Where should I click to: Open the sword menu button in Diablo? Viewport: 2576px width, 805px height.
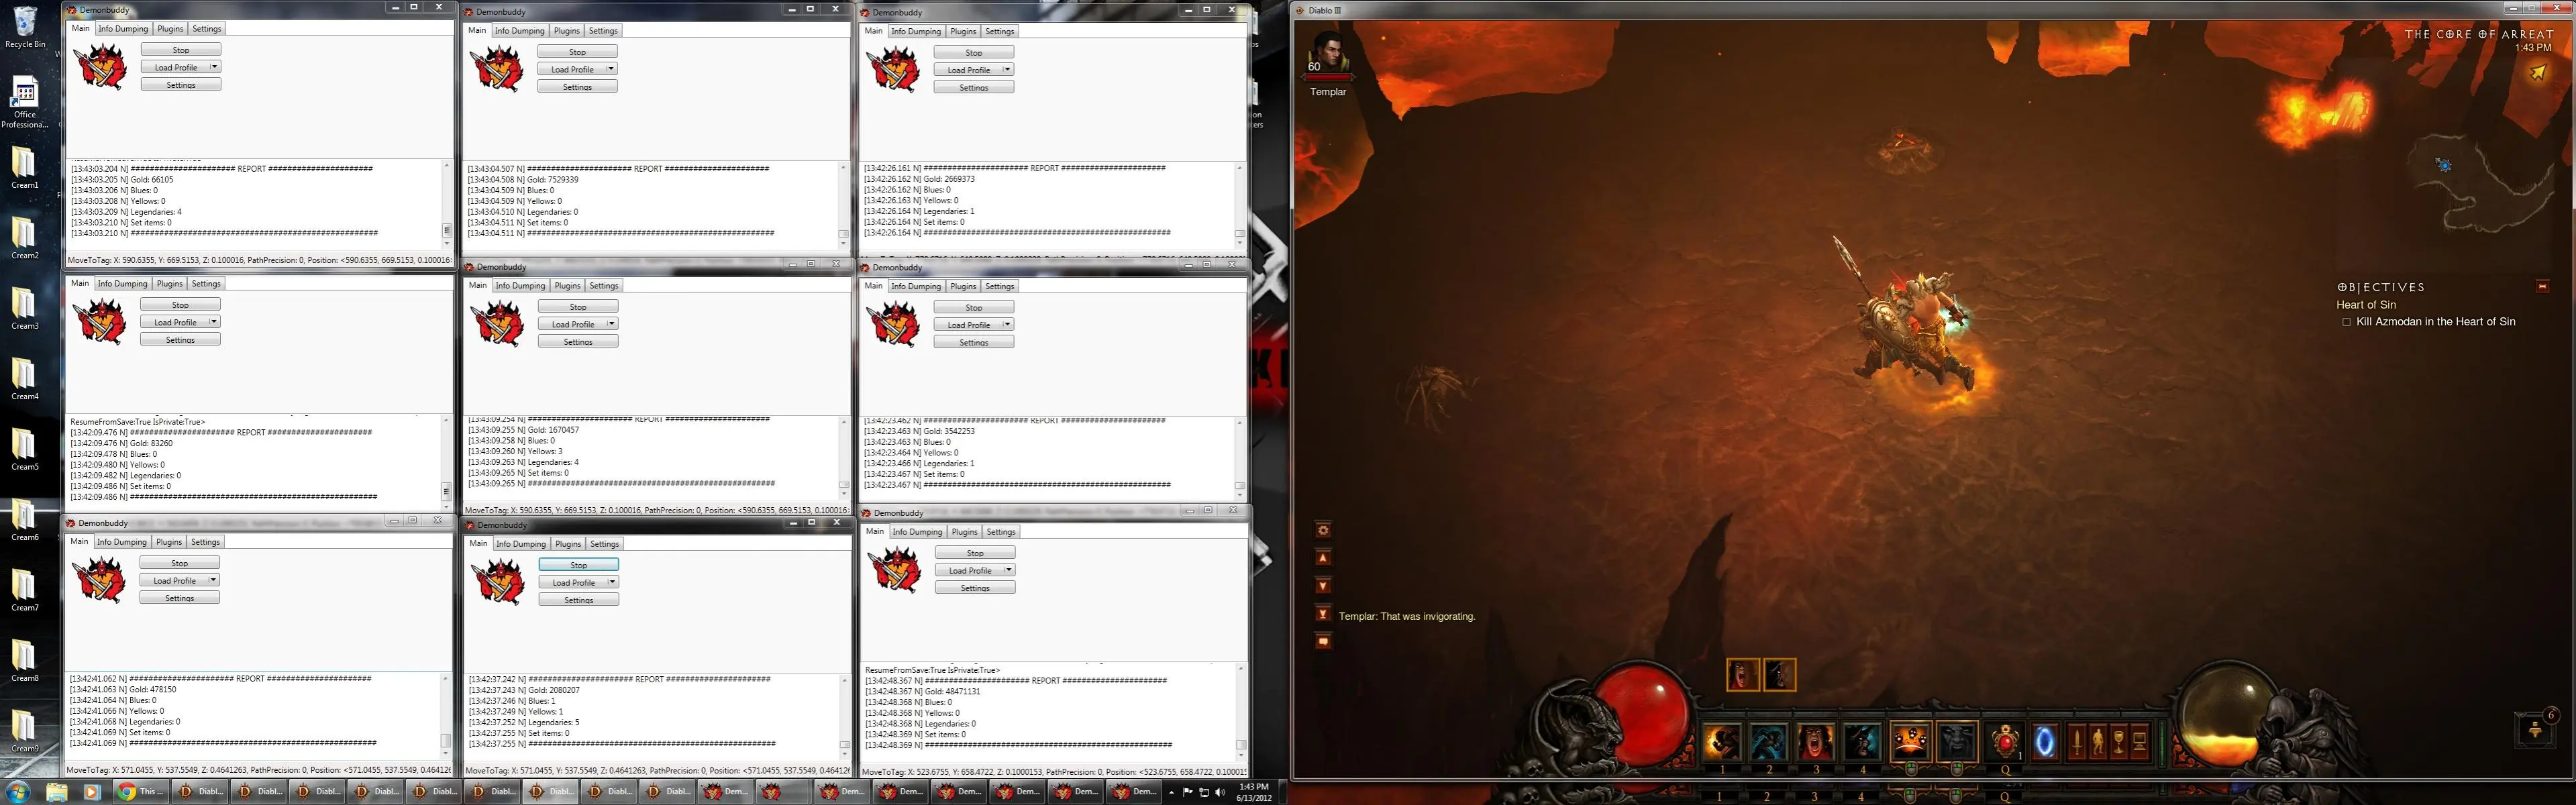2077,743
